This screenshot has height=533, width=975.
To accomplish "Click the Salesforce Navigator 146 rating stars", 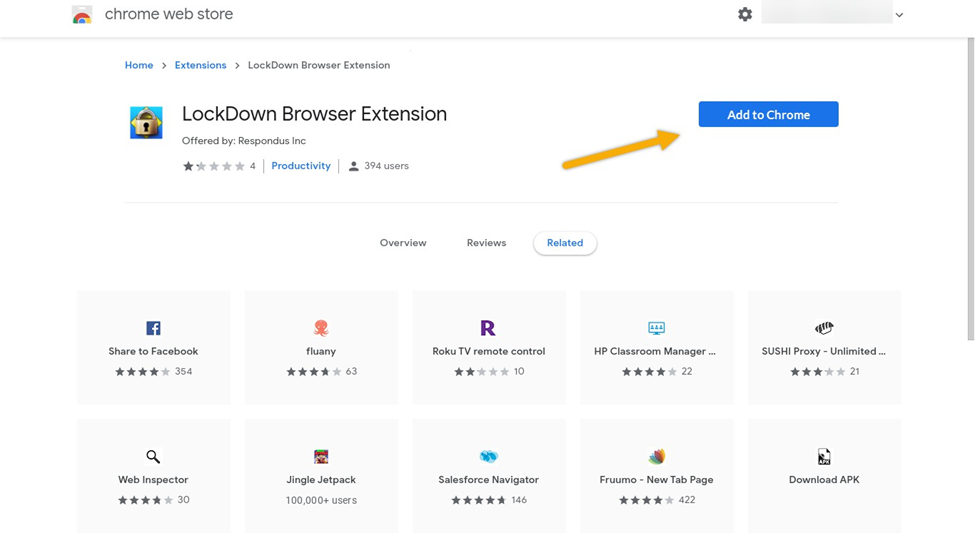I will click(x=479, y=501).
